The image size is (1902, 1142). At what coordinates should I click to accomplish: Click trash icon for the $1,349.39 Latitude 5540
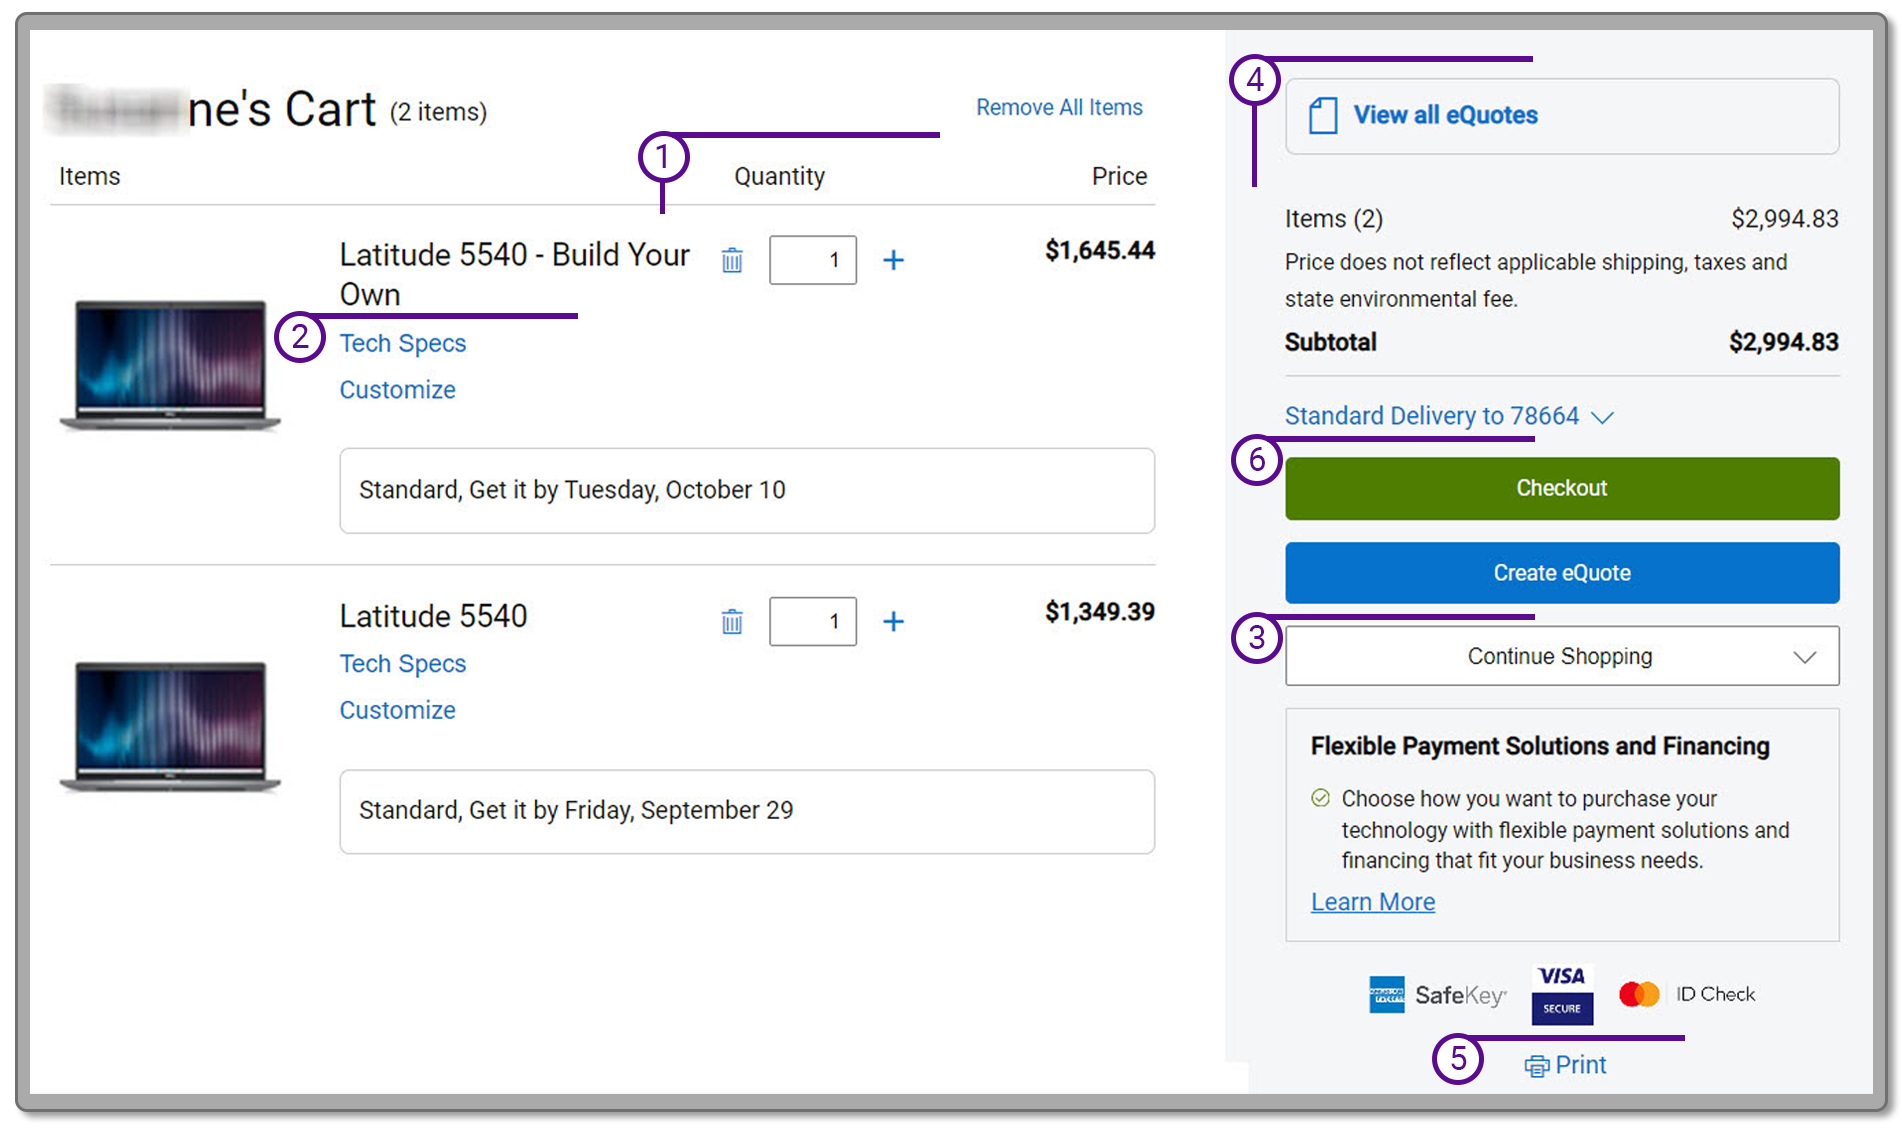[732, 621]
